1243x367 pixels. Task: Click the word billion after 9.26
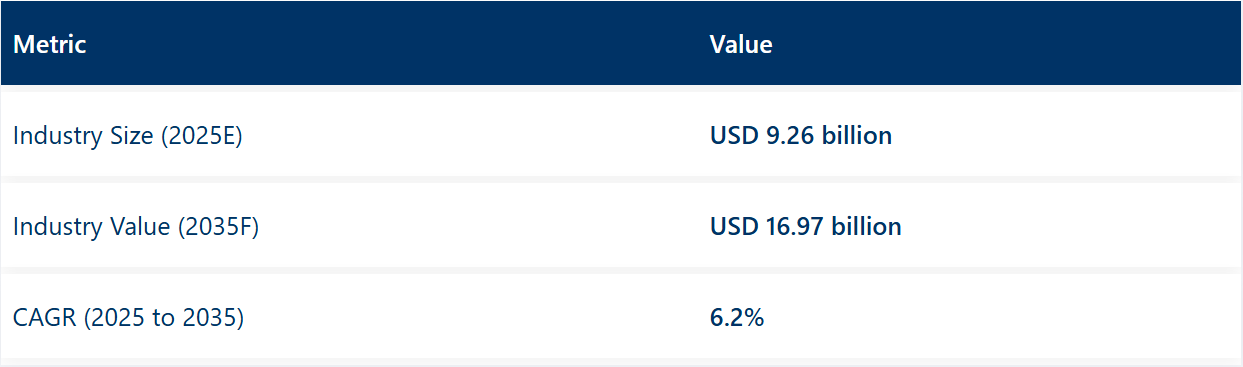coord(857,135)
